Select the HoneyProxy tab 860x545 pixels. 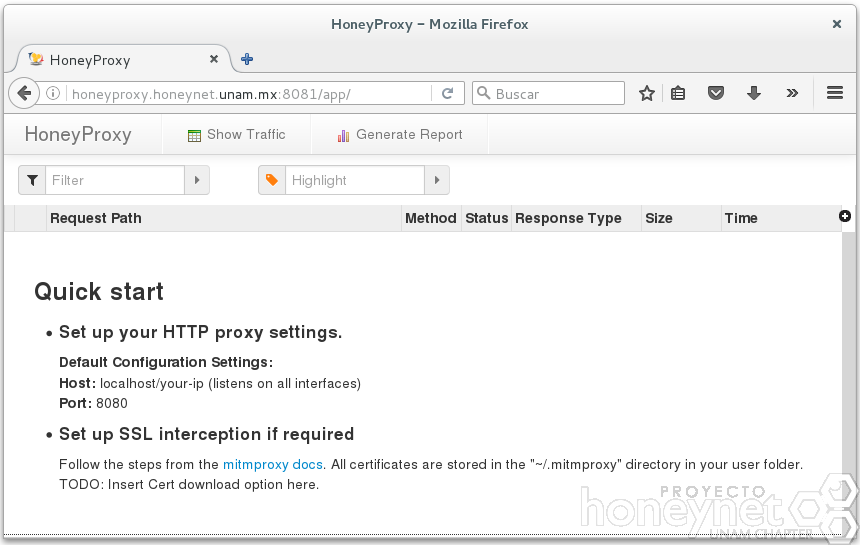125,59
